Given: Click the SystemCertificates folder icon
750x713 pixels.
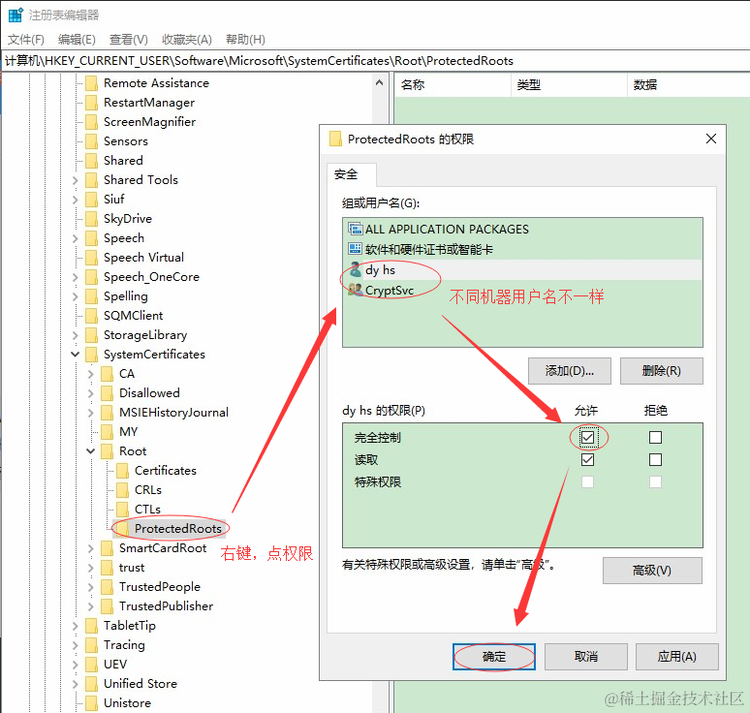Looking at the screenshot, I should [91, 354].
